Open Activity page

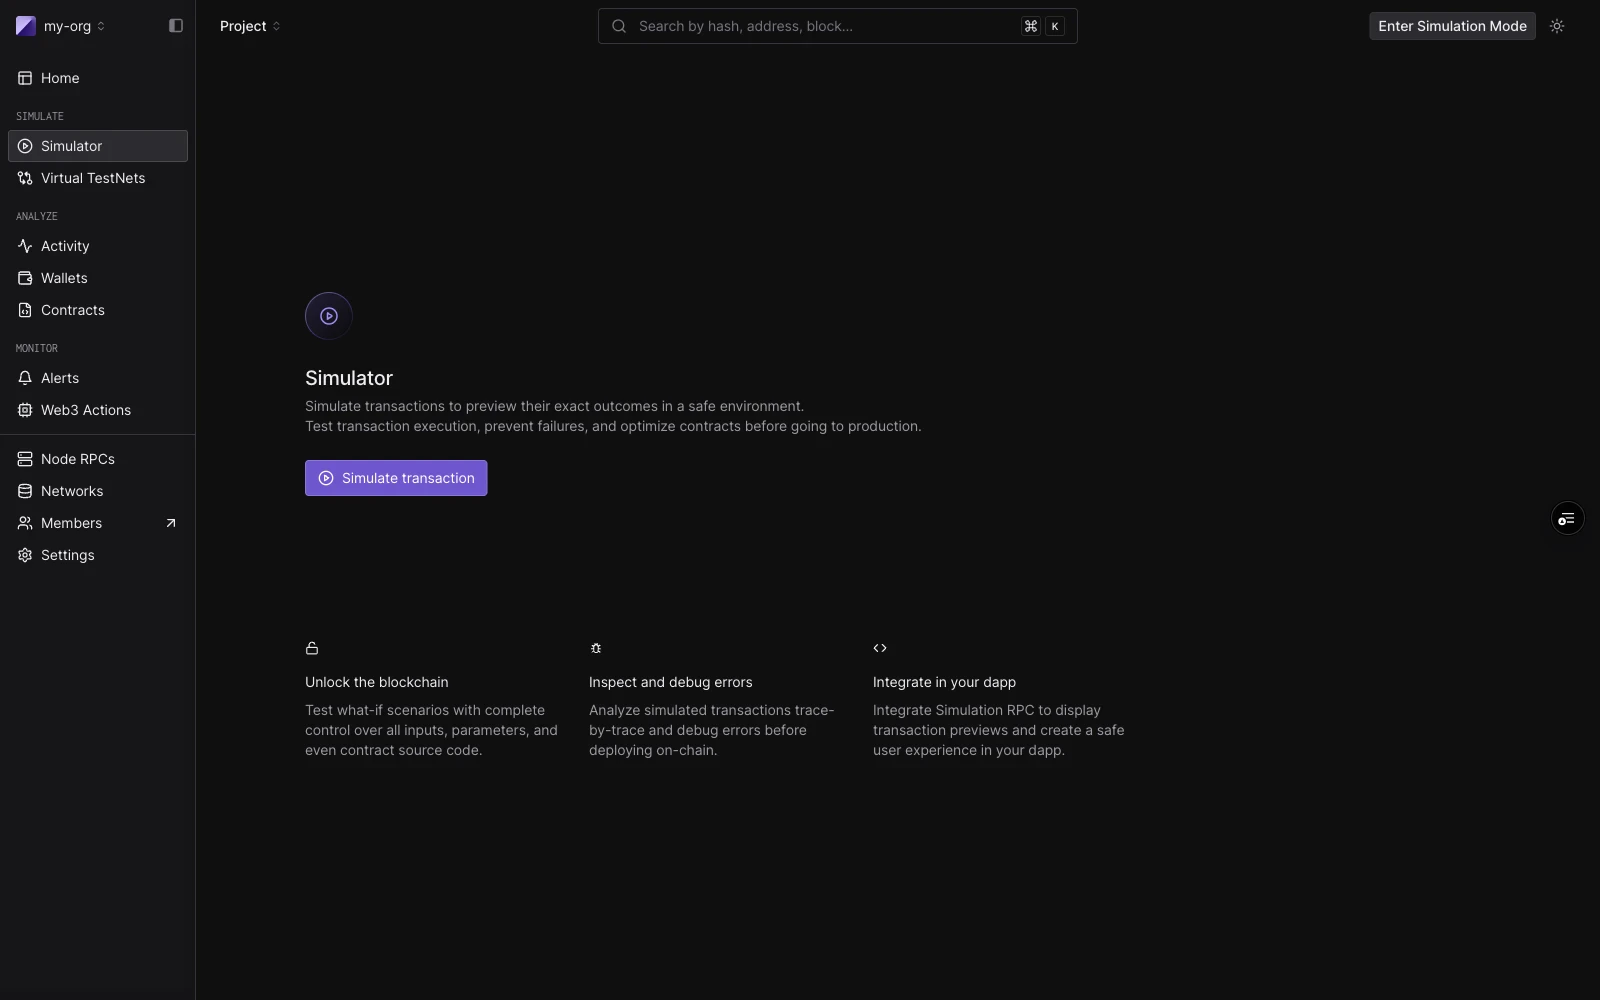(98, 246)
